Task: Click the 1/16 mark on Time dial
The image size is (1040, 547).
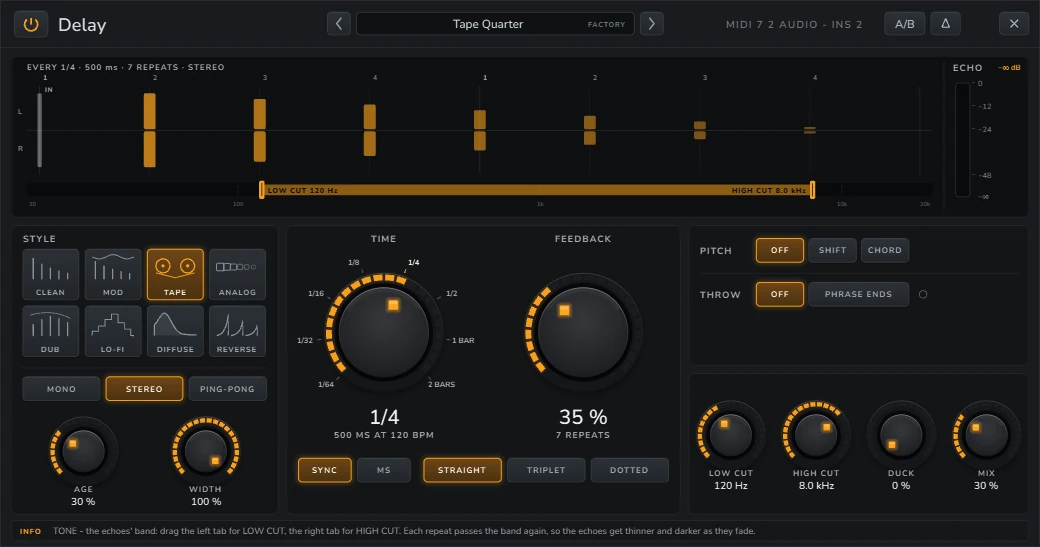Action: coord(316,293)
